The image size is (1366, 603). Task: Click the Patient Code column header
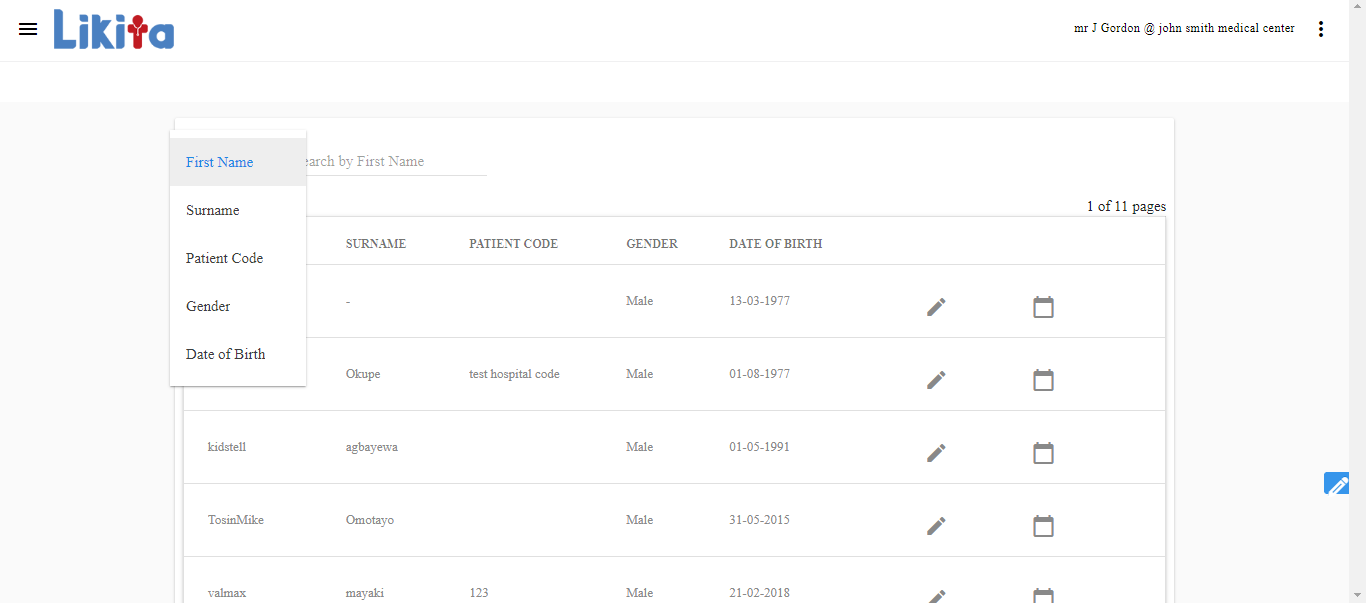click(x=513, y=244)
